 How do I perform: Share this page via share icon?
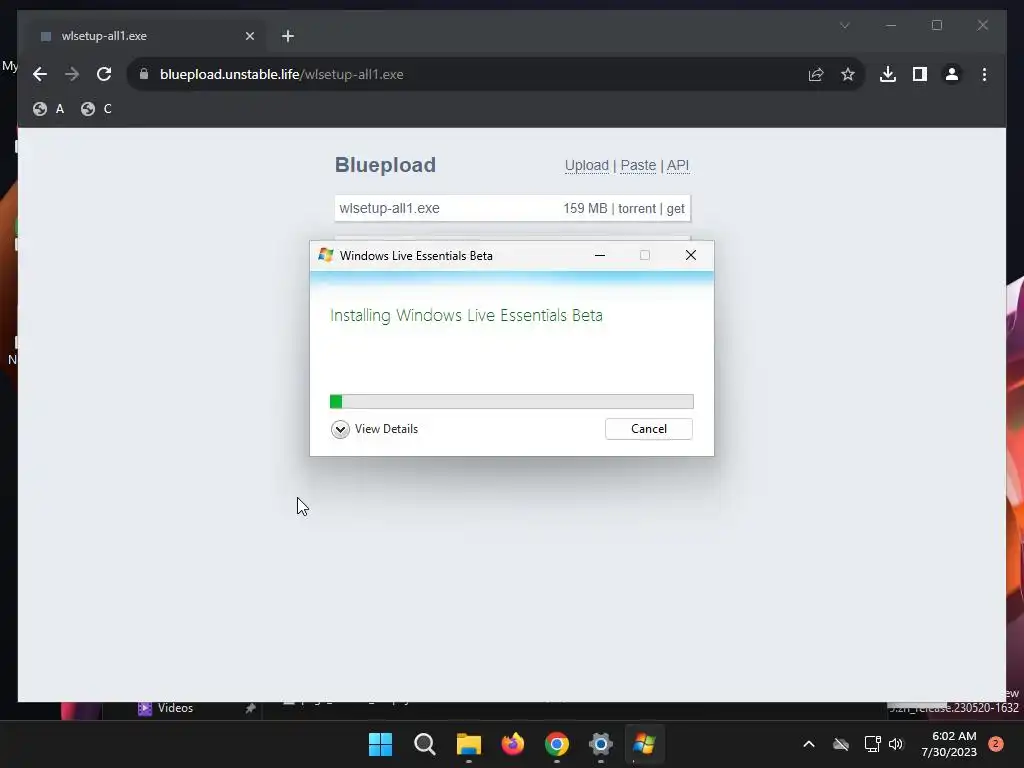[x=816, y=74]
